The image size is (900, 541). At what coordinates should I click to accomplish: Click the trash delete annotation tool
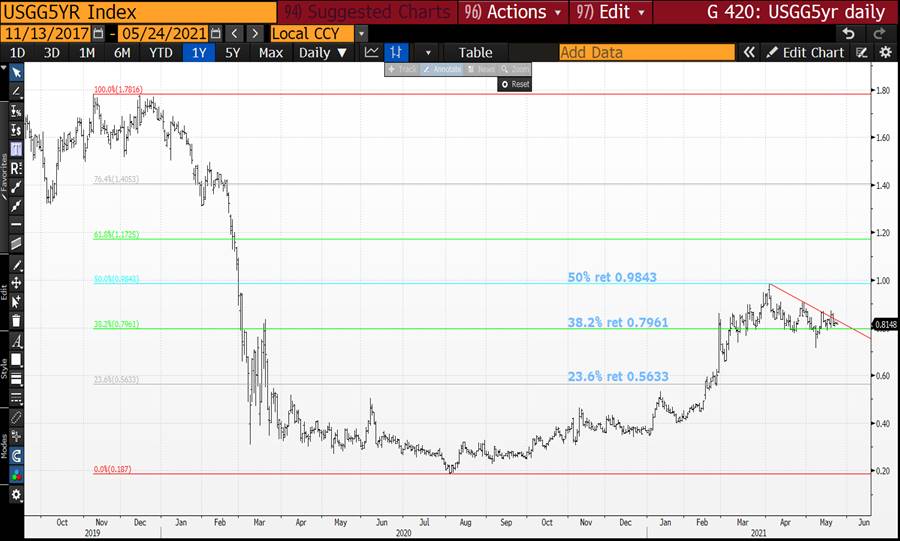(x=16, y=321)
